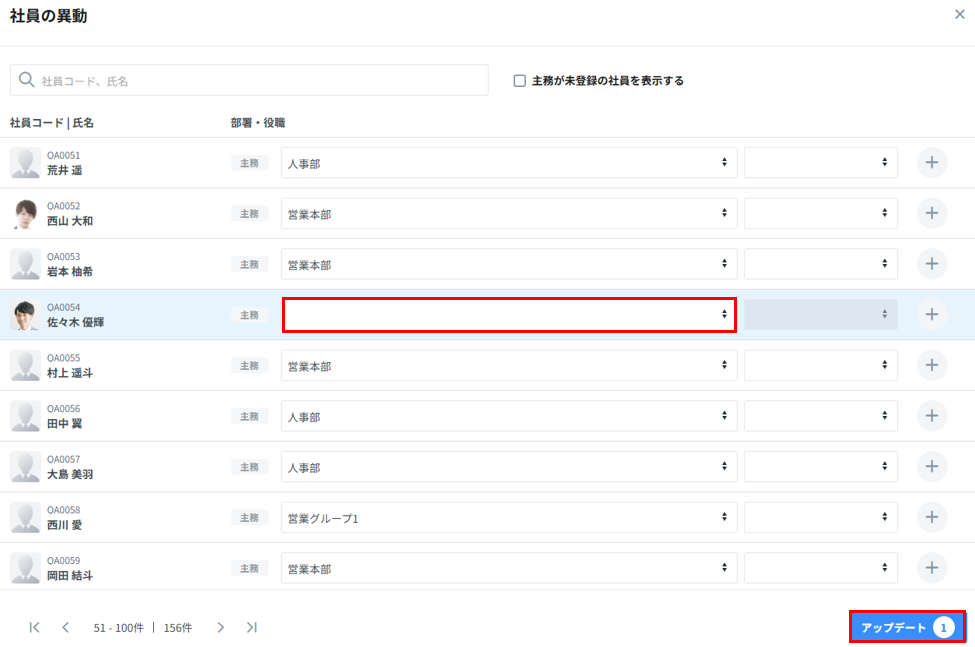
Task: Open 人事部 department dropdown for 荒井 遥
Action: [509, 163]
